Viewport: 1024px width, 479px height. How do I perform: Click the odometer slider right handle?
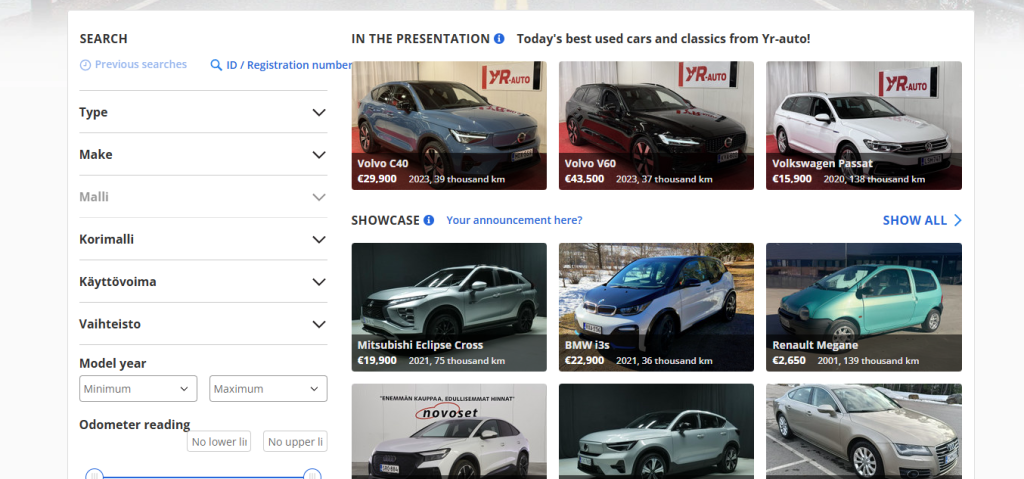(312, 475)
